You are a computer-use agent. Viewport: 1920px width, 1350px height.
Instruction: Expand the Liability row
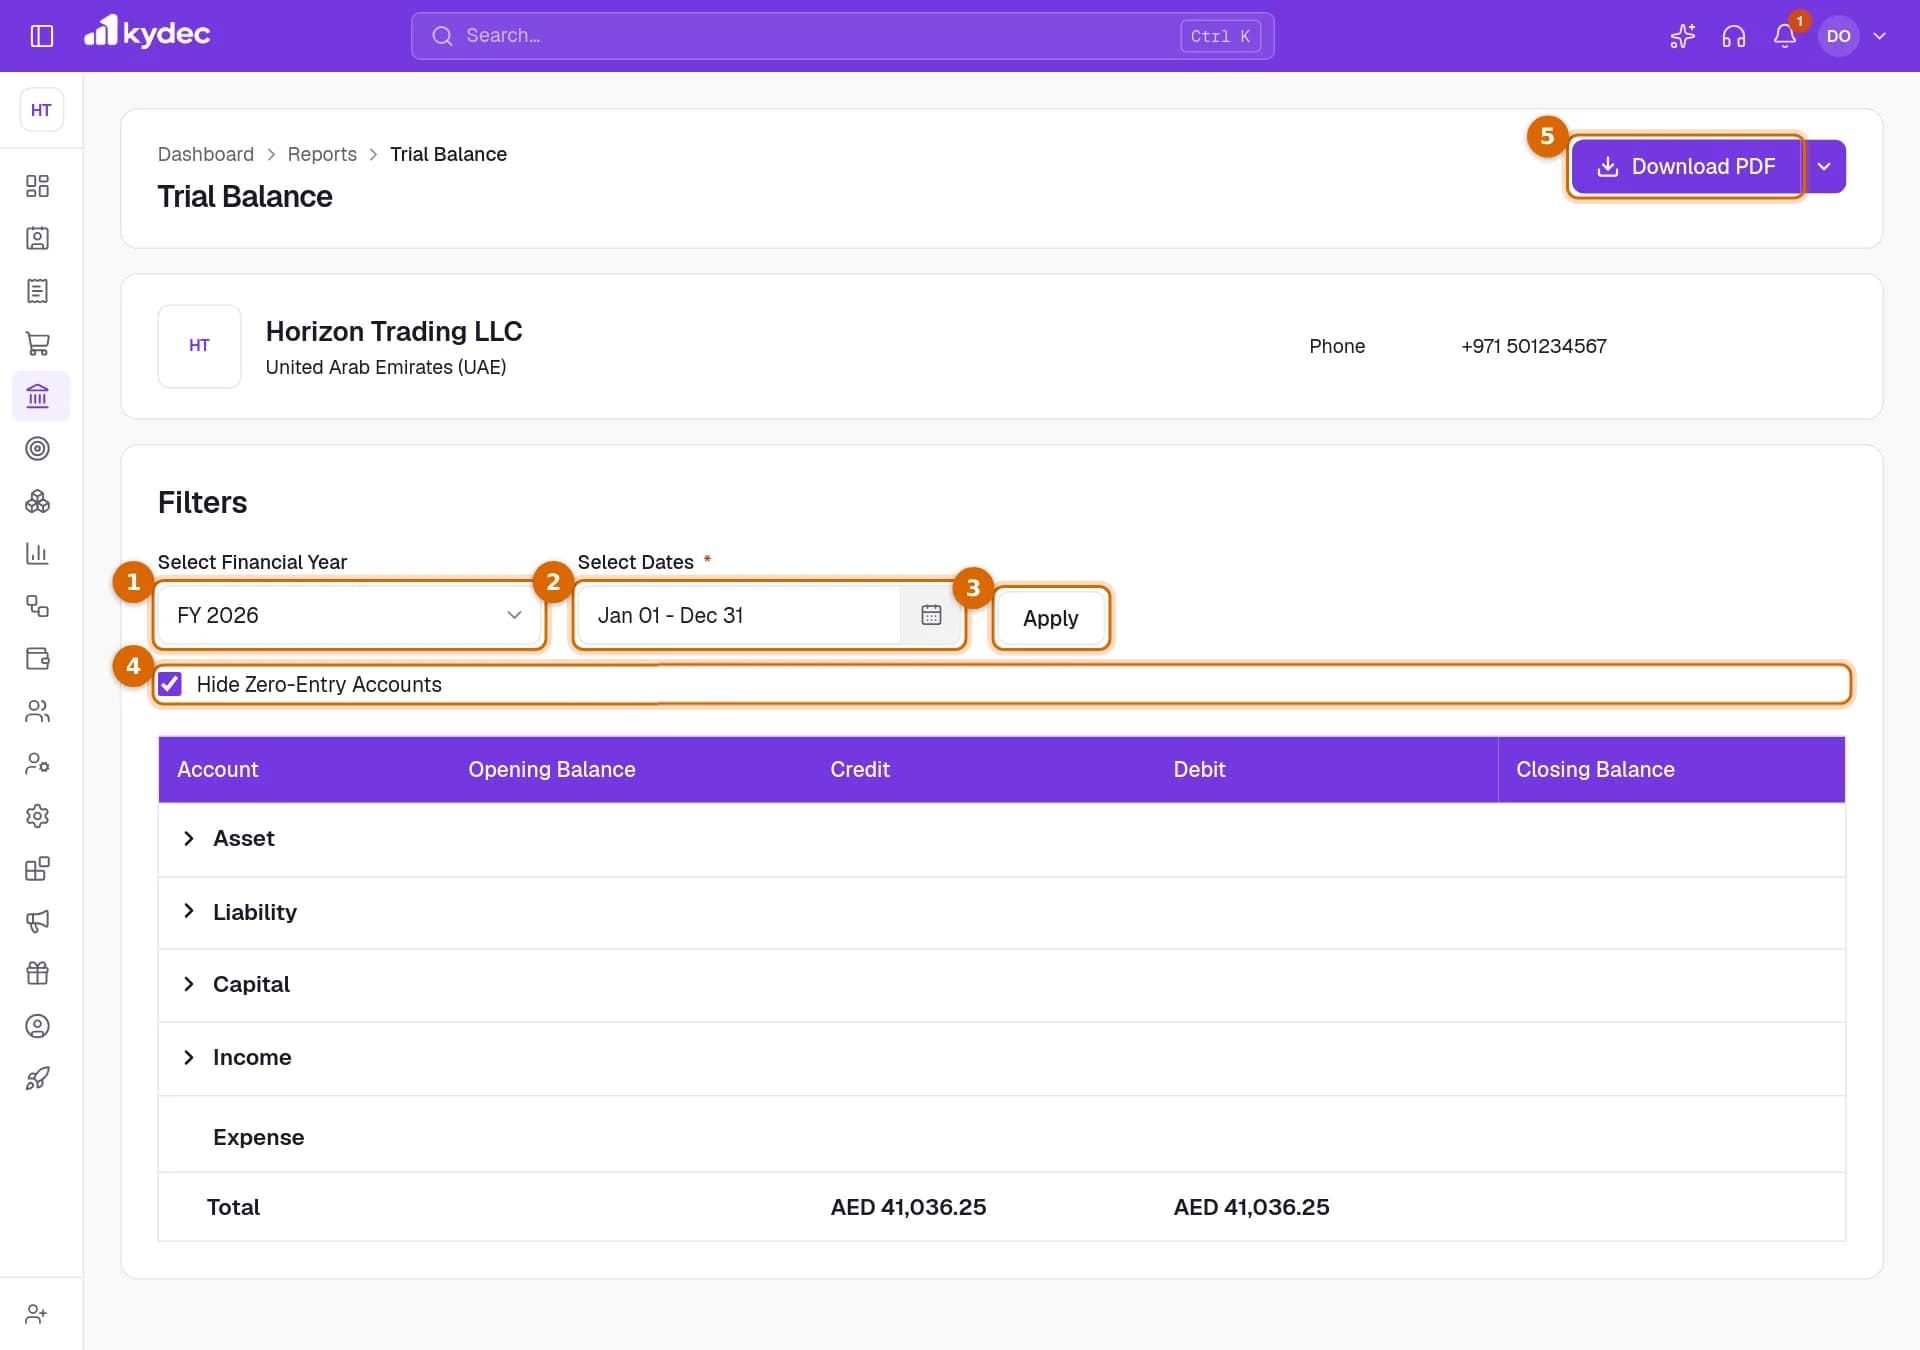pos(188,911)
